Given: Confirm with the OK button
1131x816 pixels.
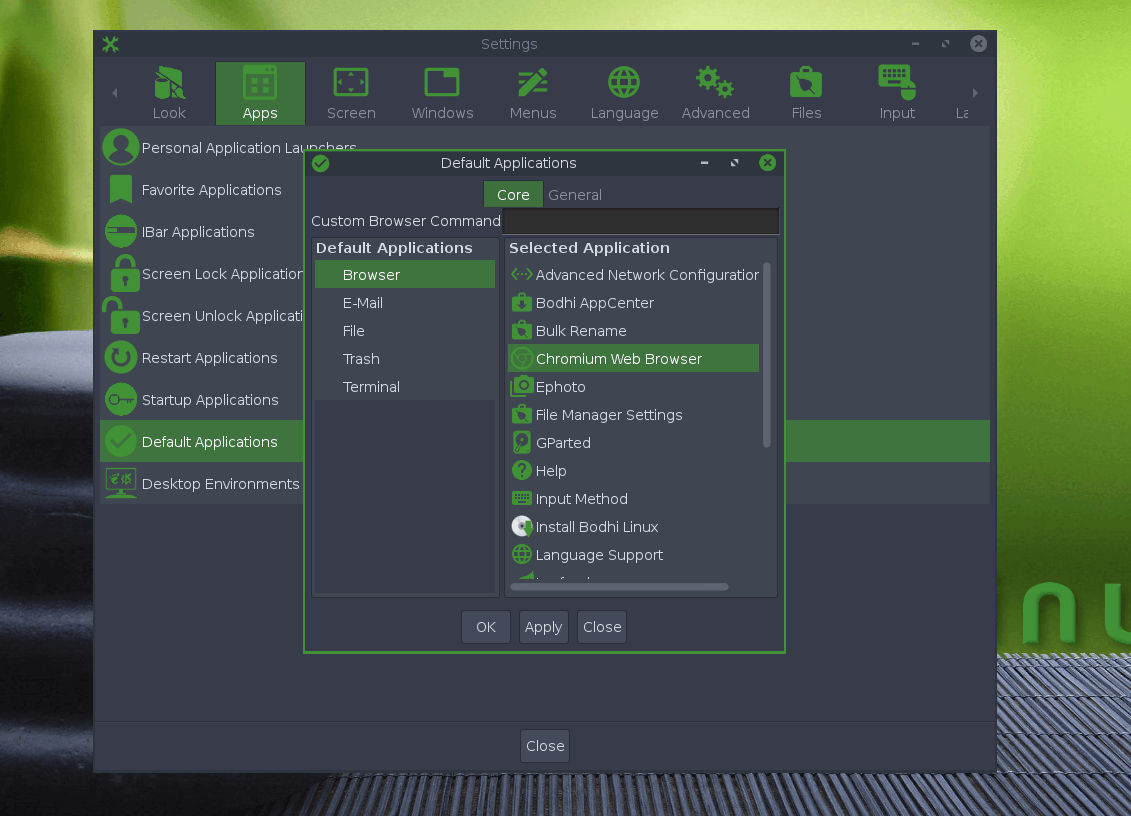Looking at the screenshot, I should pyautogui.click(x=486, y=627).
